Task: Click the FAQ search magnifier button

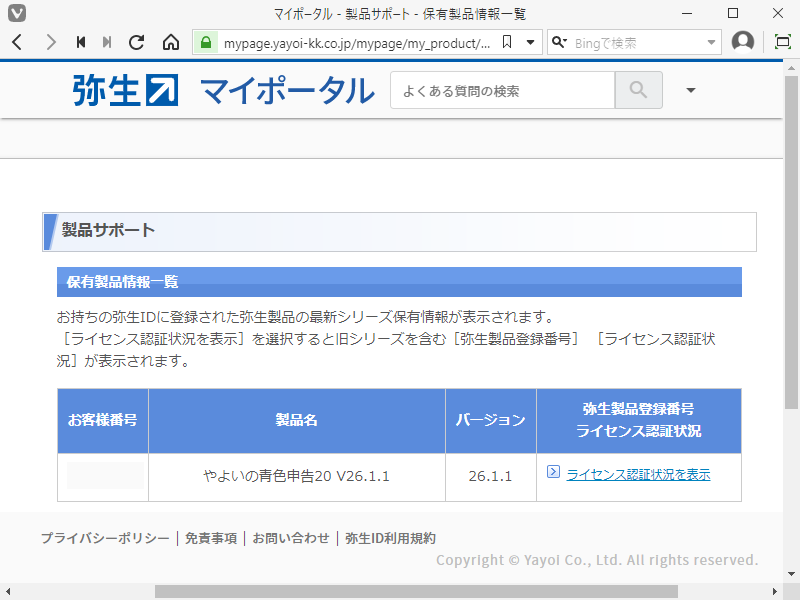Action: point(639,90)
